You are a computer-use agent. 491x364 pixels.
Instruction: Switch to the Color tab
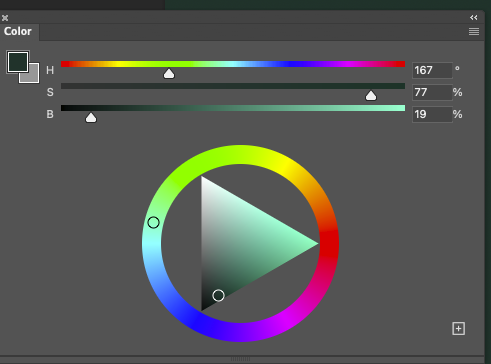coord(18,31)
